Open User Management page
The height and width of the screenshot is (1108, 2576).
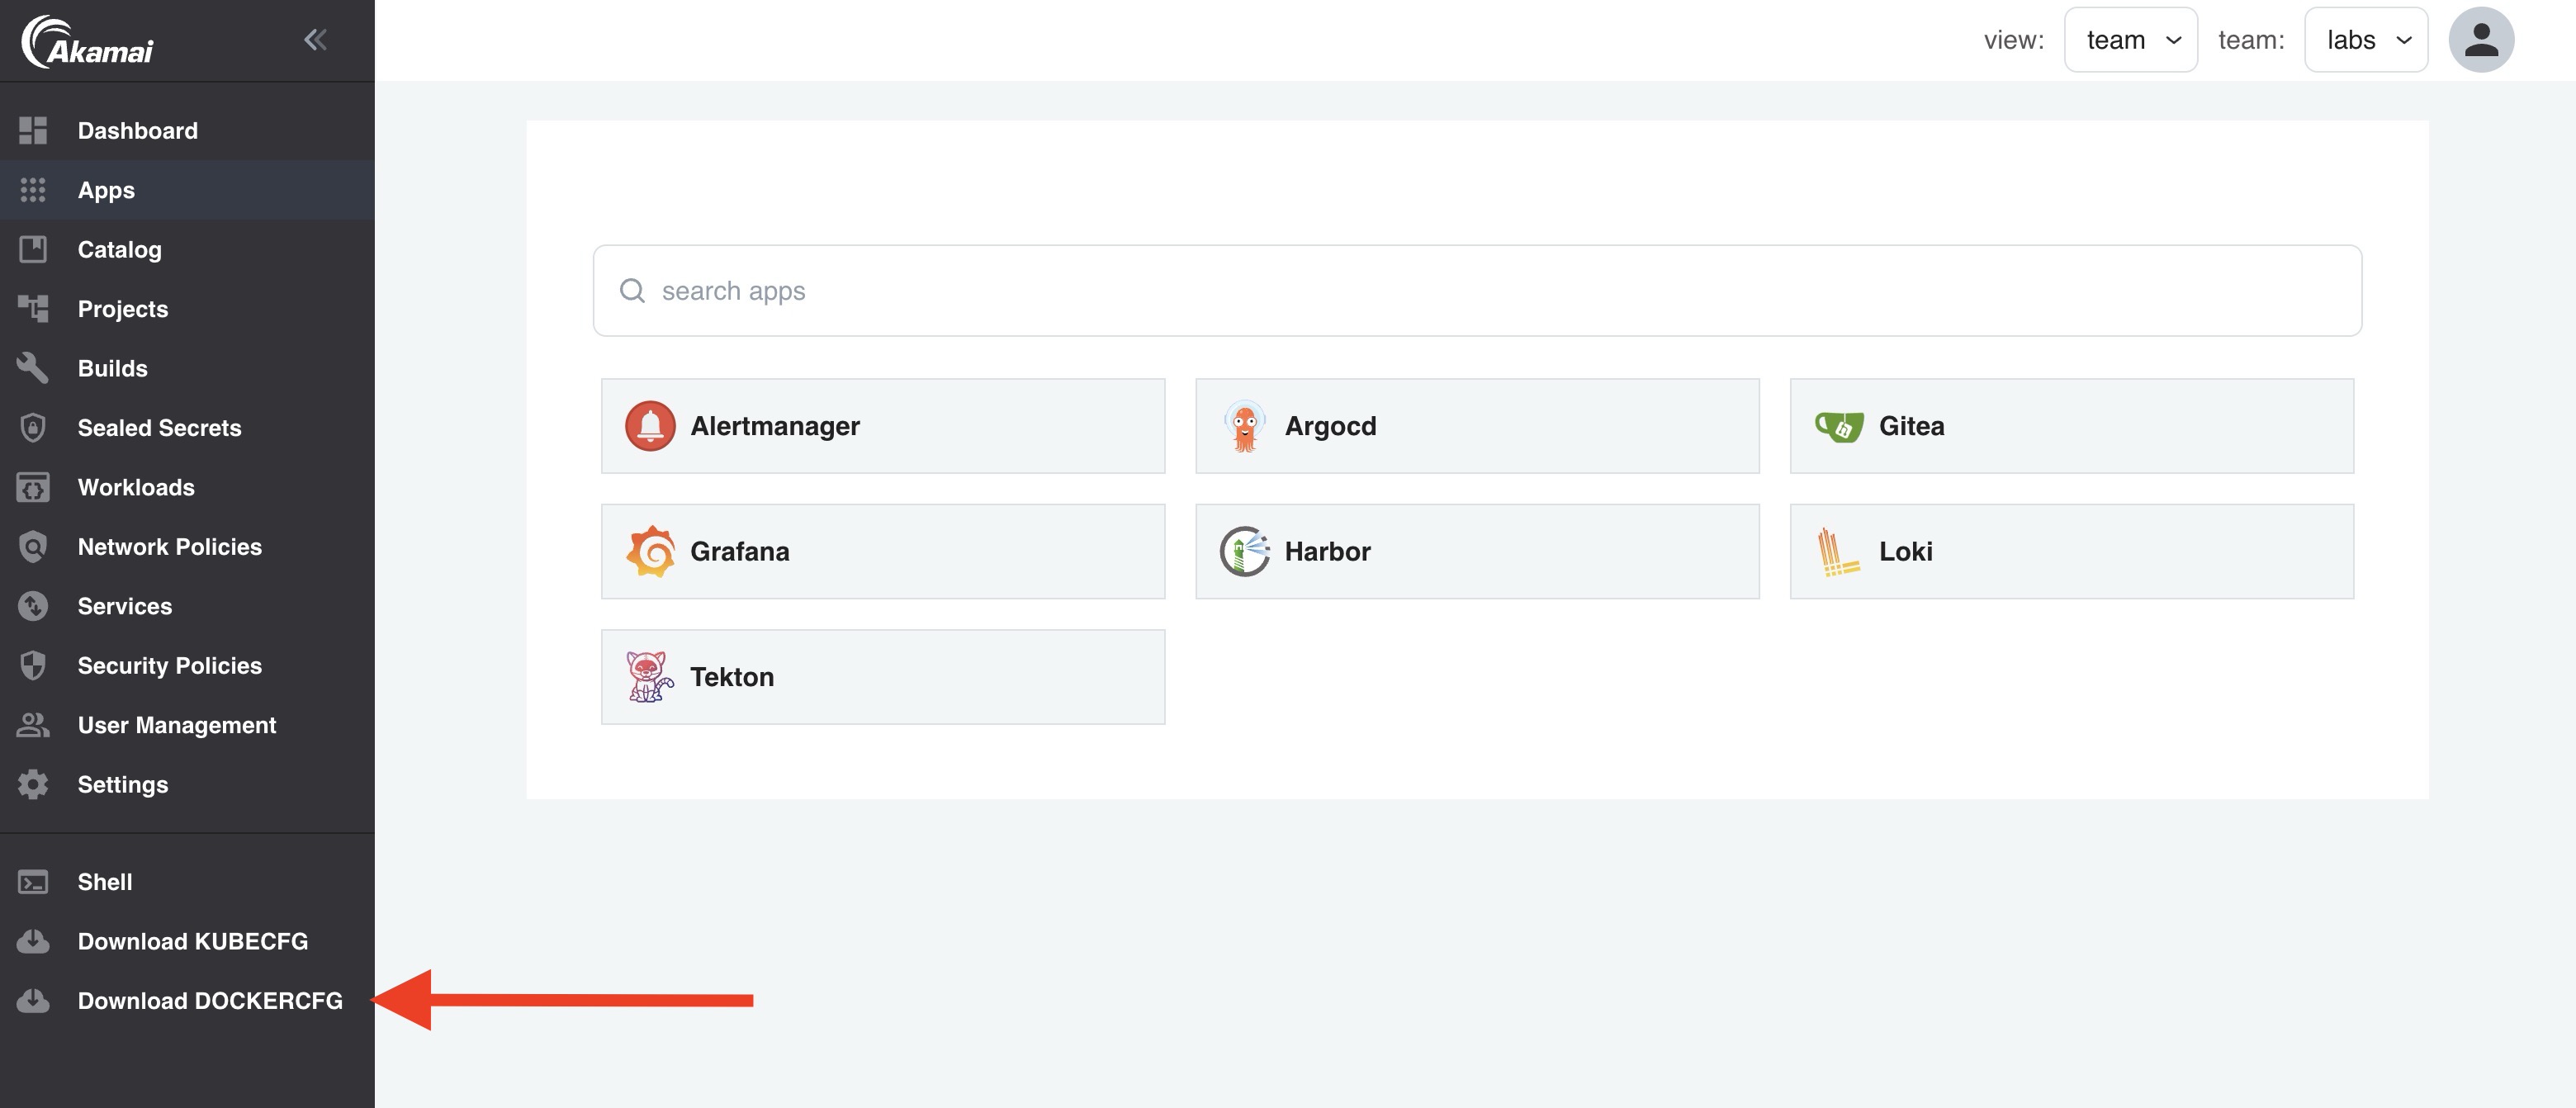pyautogui.click(x=187, y=725)
